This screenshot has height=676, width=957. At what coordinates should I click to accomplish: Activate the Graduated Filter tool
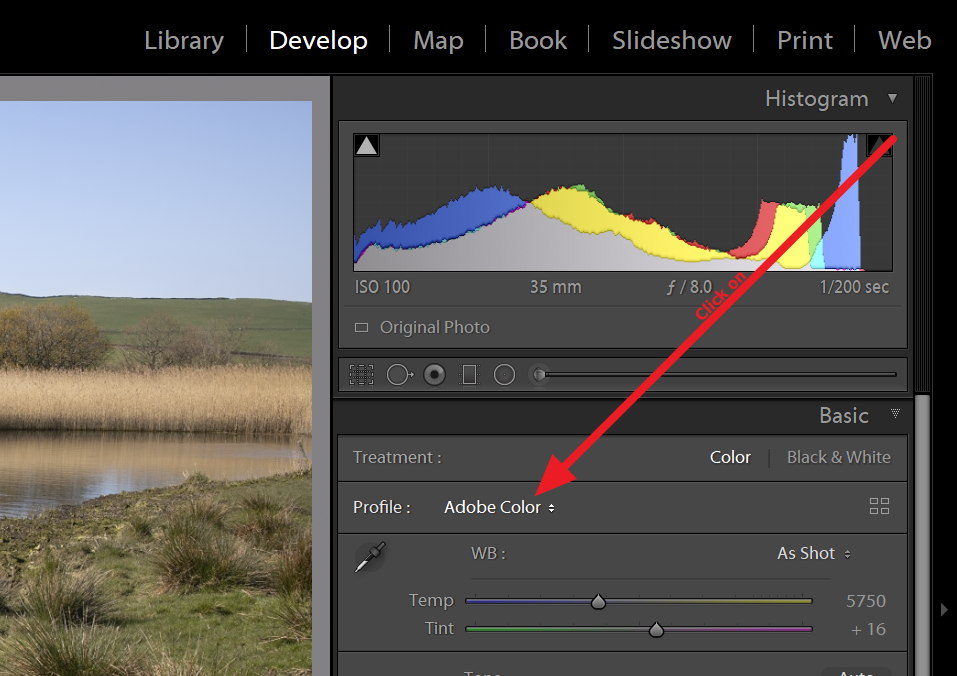pyautogui.click(x=469, y=374)
